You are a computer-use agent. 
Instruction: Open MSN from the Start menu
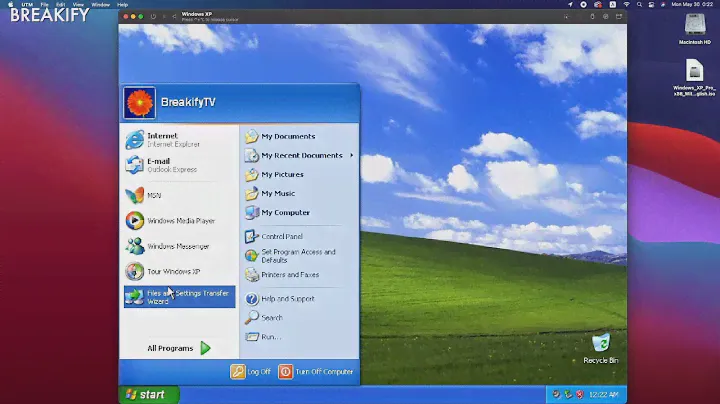154,195
